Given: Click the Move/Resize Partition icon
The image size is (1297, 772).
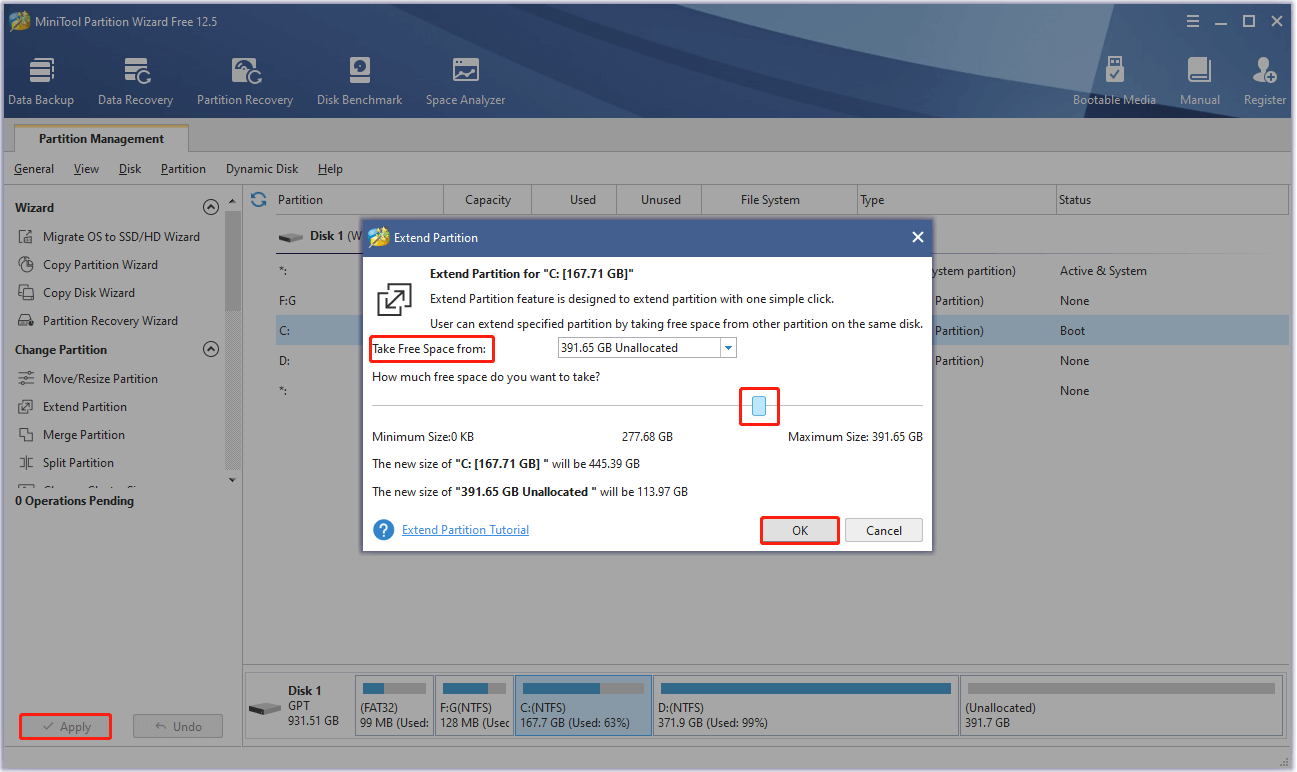Looking at the screenshot, I should pyautogui.click(x=25, y=379).
